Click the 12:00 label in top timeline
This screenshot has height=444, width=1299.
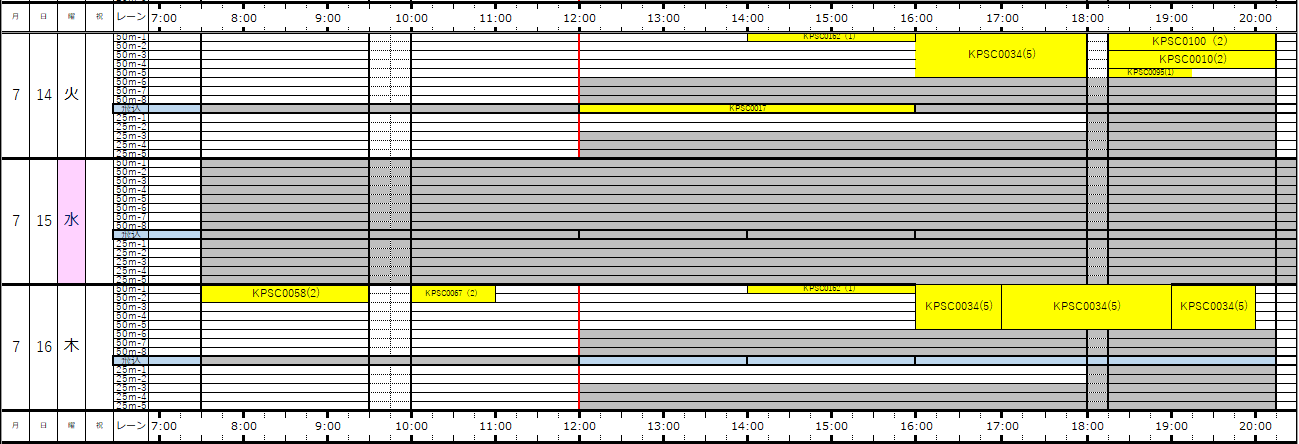[x=580, y=18]
